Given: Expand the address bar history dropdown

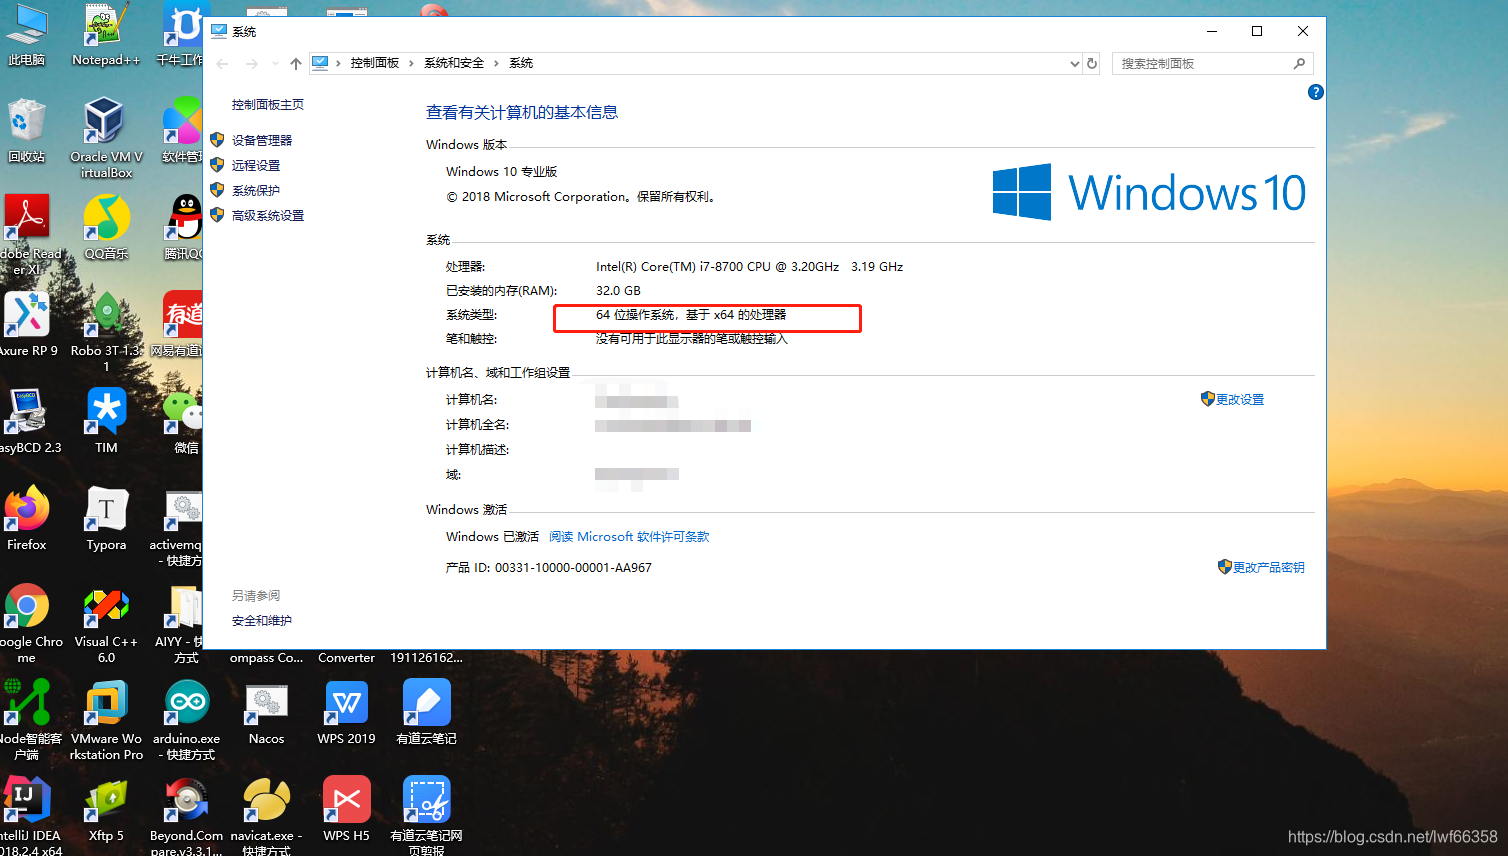Looking at the screenshot, I should tap(1075, 63).
